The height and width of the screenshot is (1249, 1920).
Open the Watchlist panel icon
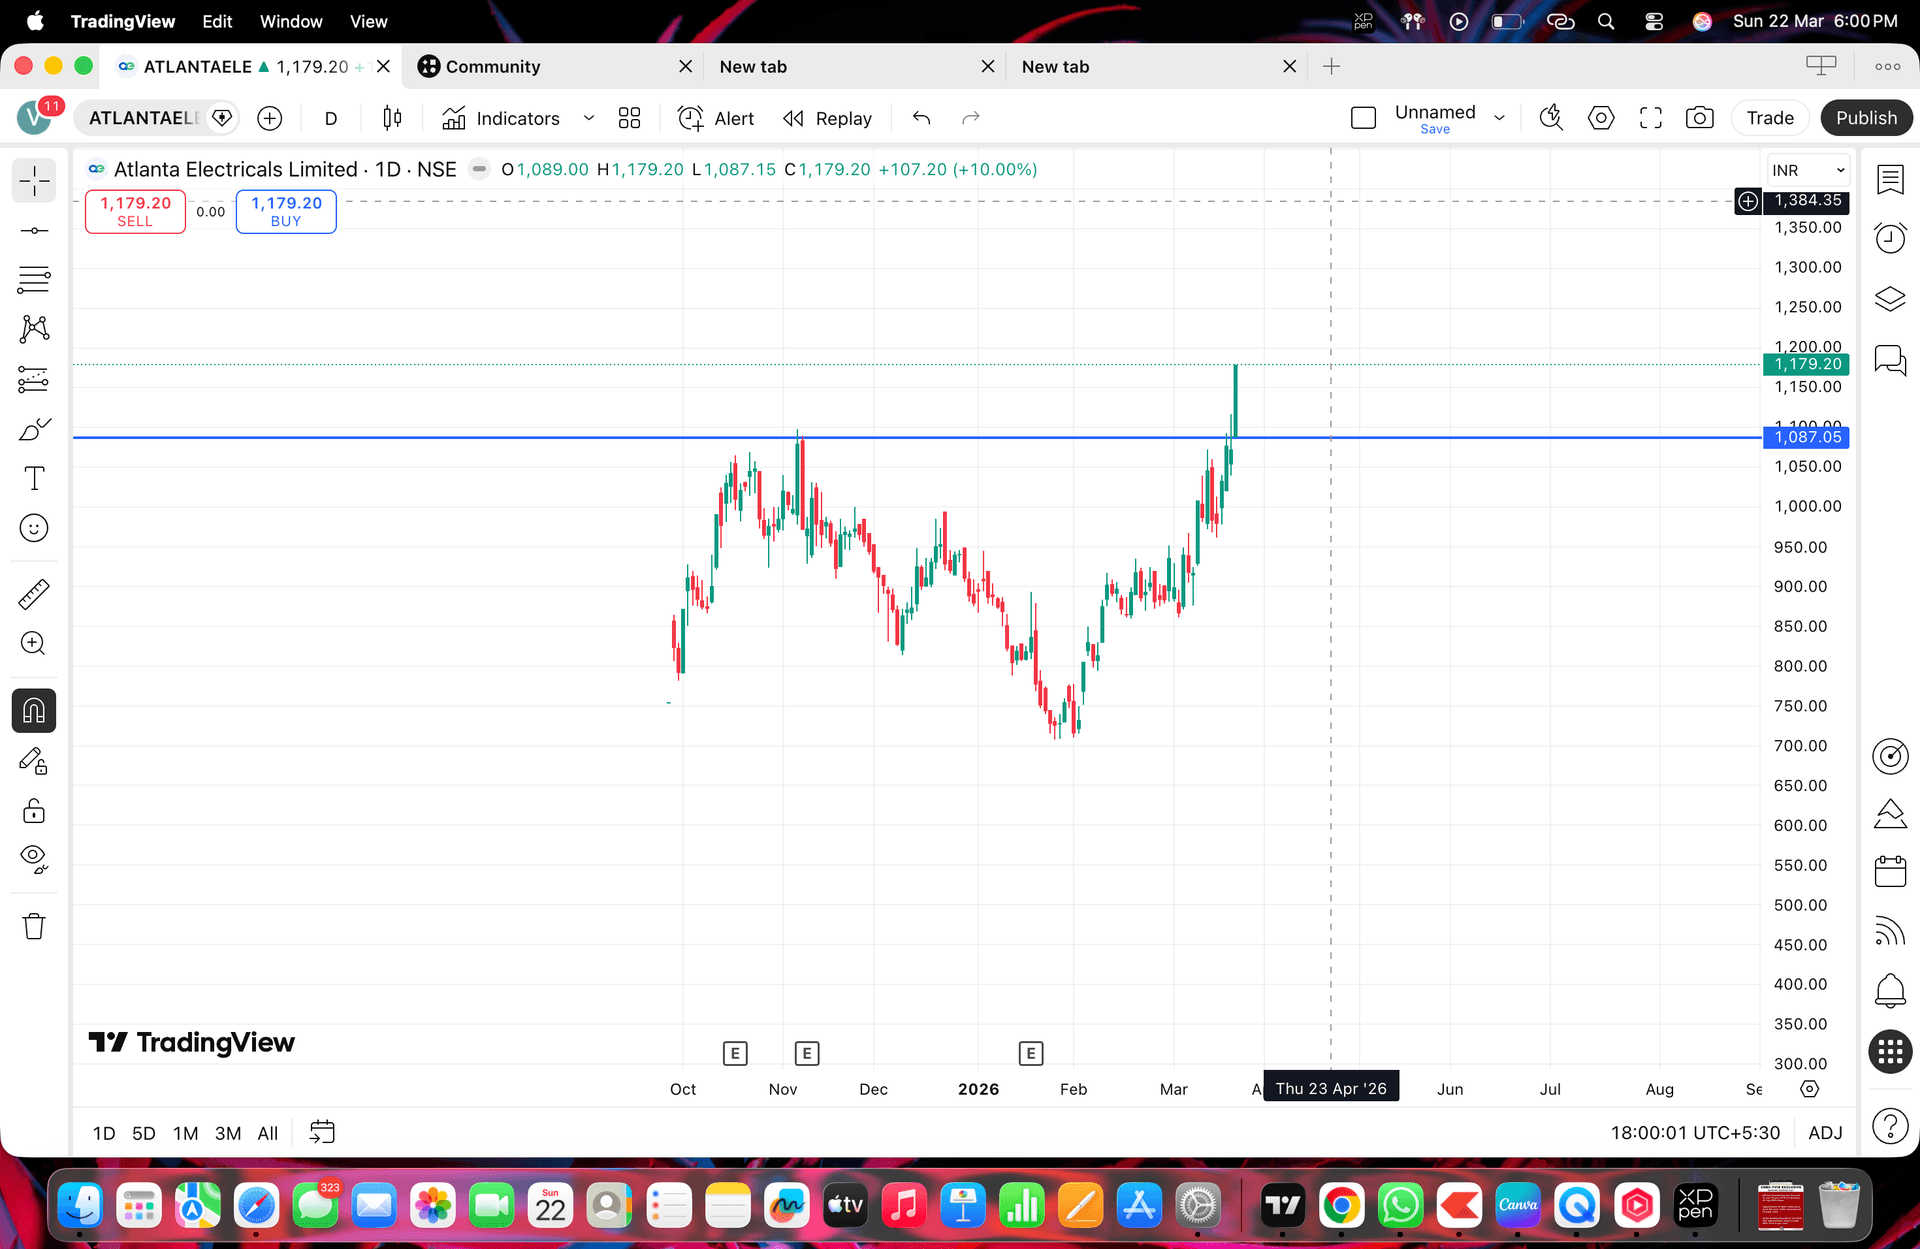click(x=1890, y=180)
